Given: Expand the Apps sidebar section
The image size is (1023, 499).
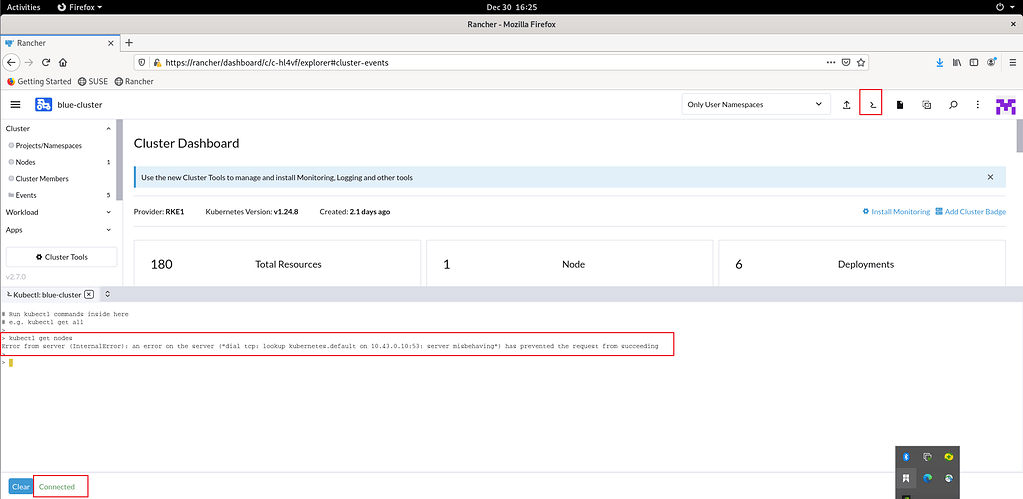Looking at the screenshot, I should 107,229.
